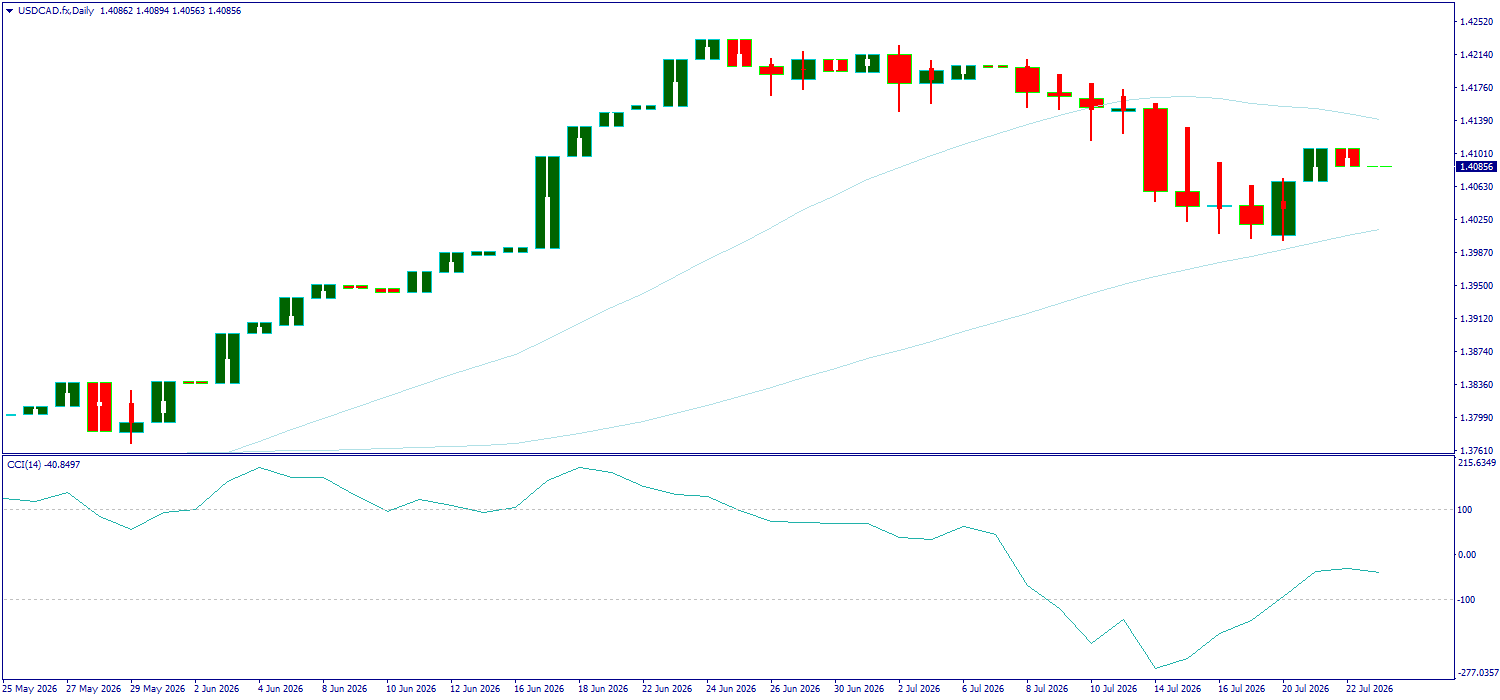Image resolution: width=1500 pixels, height=700 pixels.
Task: Click the 16 Jun 2026 date label
Action: point(539,689)
